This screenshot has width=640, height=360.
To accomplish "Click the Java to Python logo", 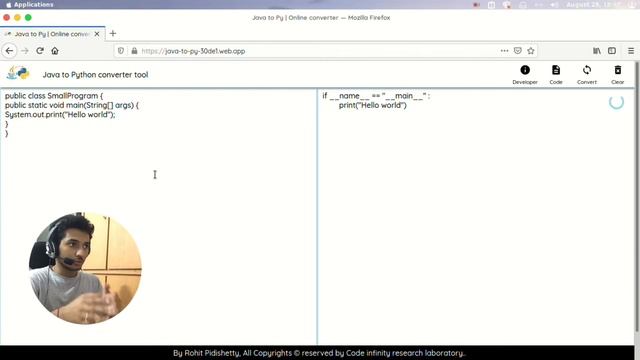I will point(18,73).
